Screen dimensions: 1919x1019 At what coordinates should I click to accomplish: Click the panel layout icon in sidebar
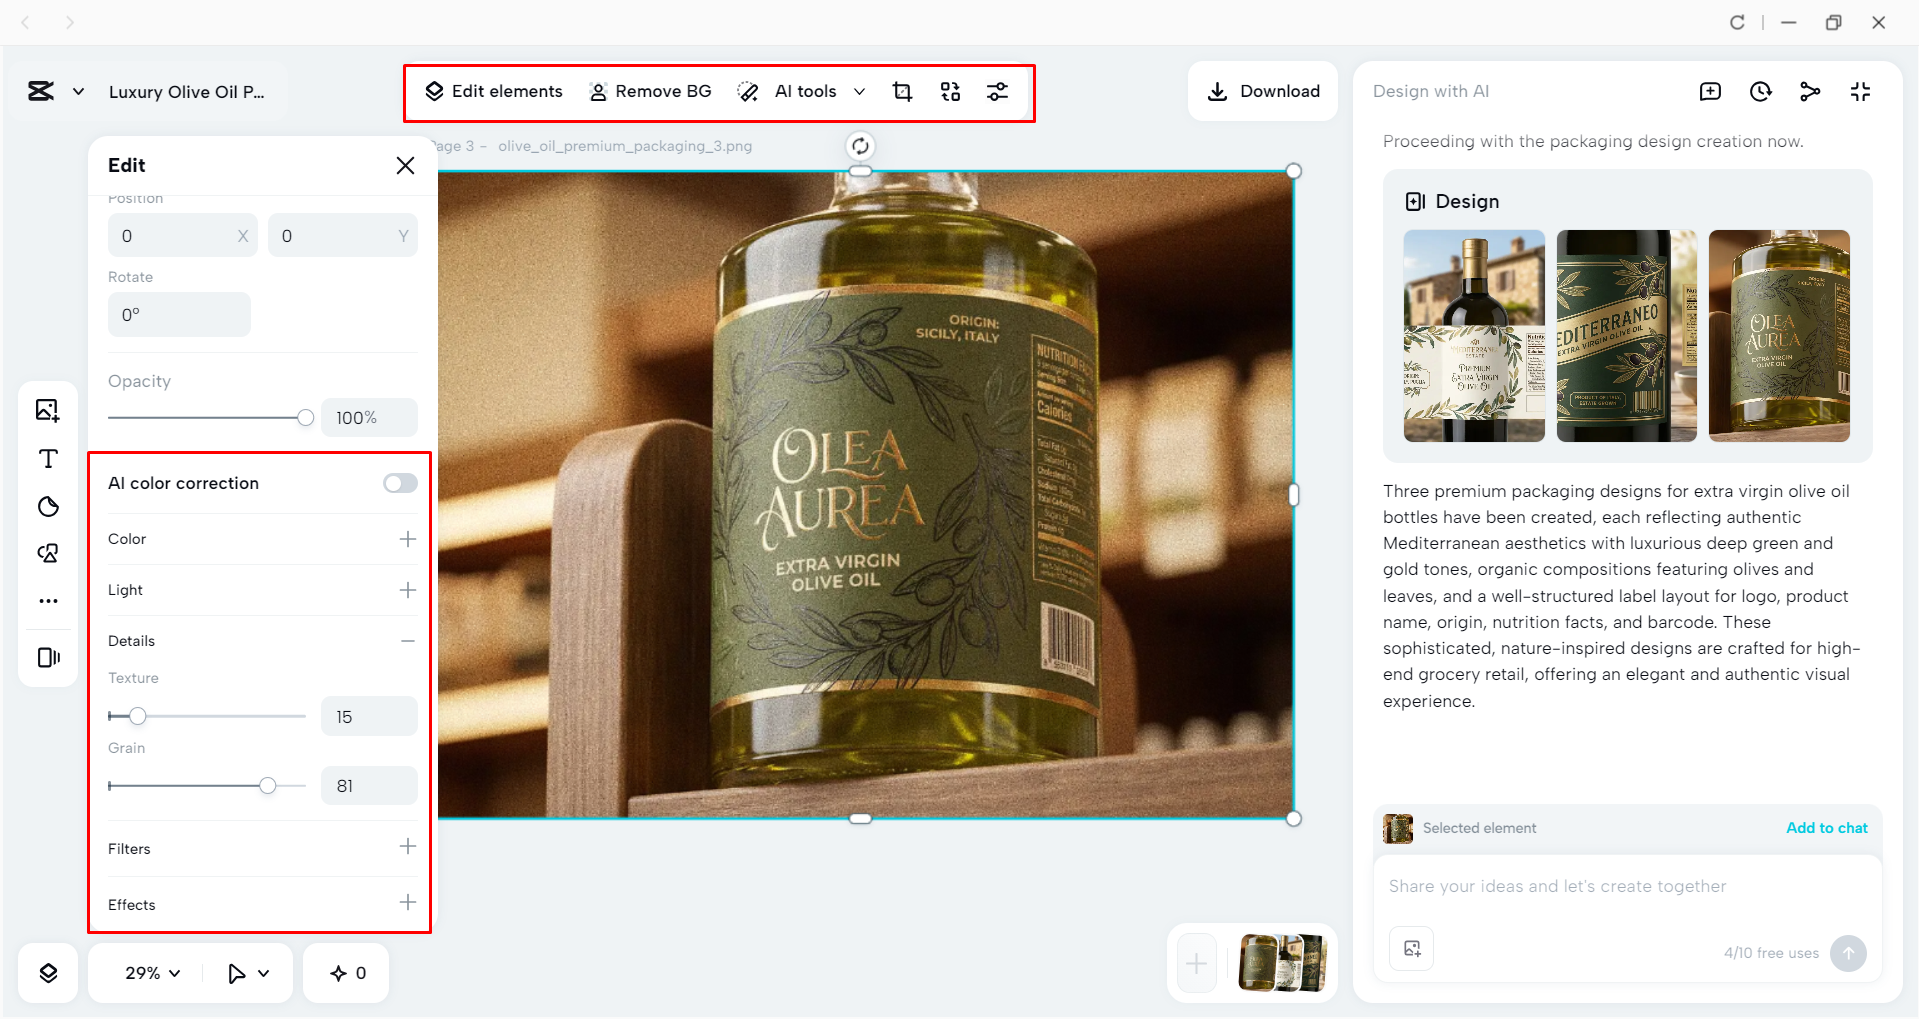[48, 657]
